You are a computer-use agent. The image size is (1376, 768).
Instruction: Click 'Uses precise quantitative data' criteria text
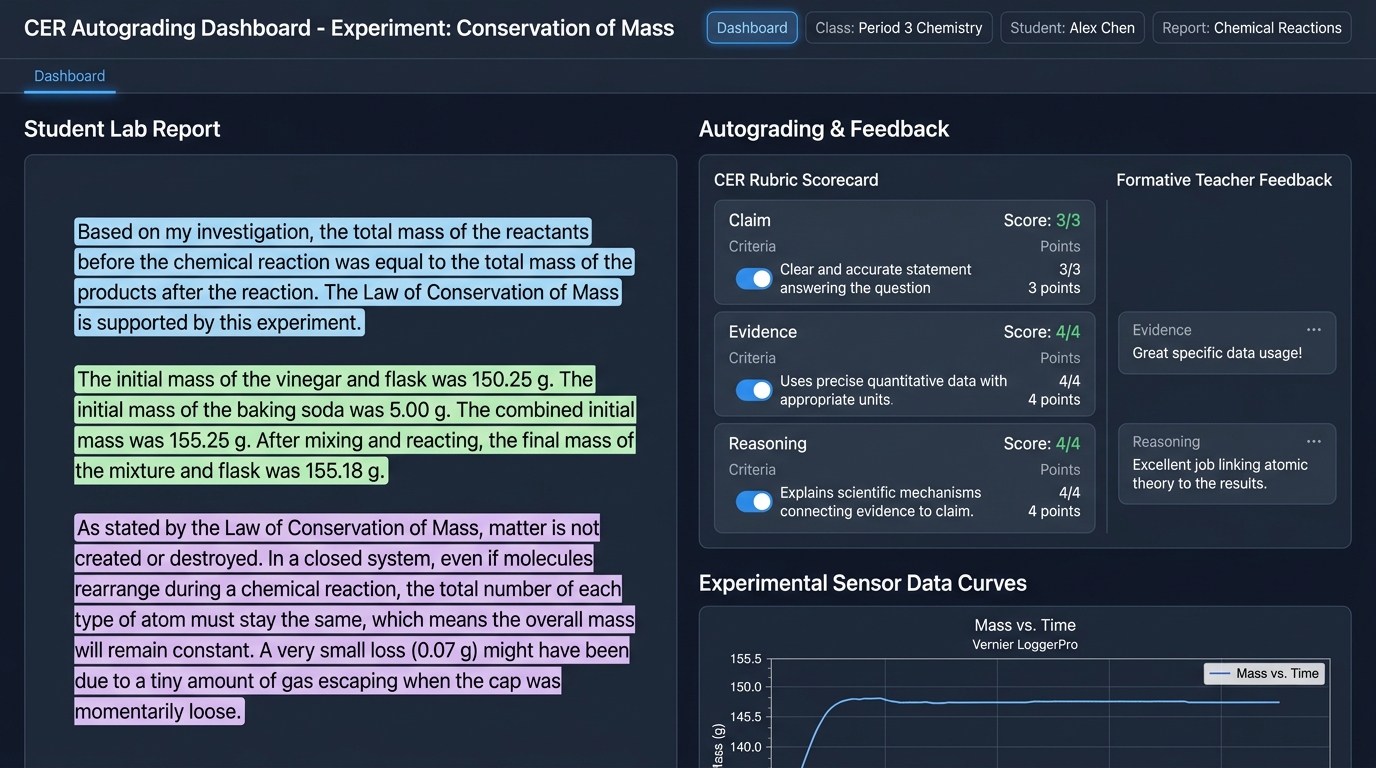[894, 390]
